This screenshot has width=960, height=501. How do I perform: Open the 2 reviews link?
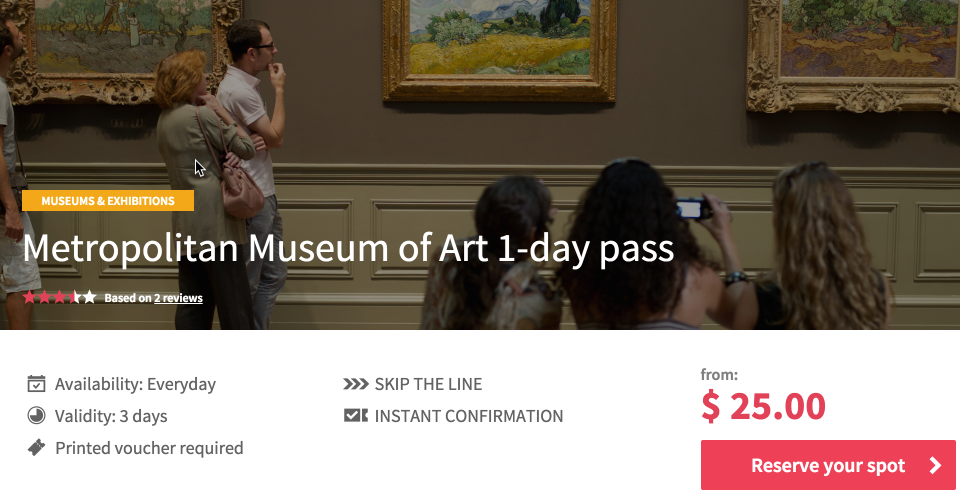[178, 298]
